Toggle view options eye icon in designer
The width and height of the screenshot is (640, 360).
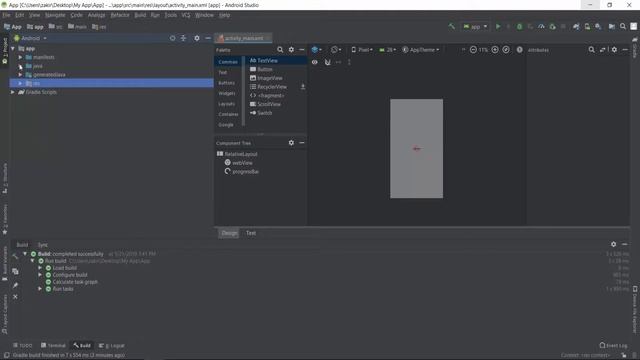pos(315,62)
